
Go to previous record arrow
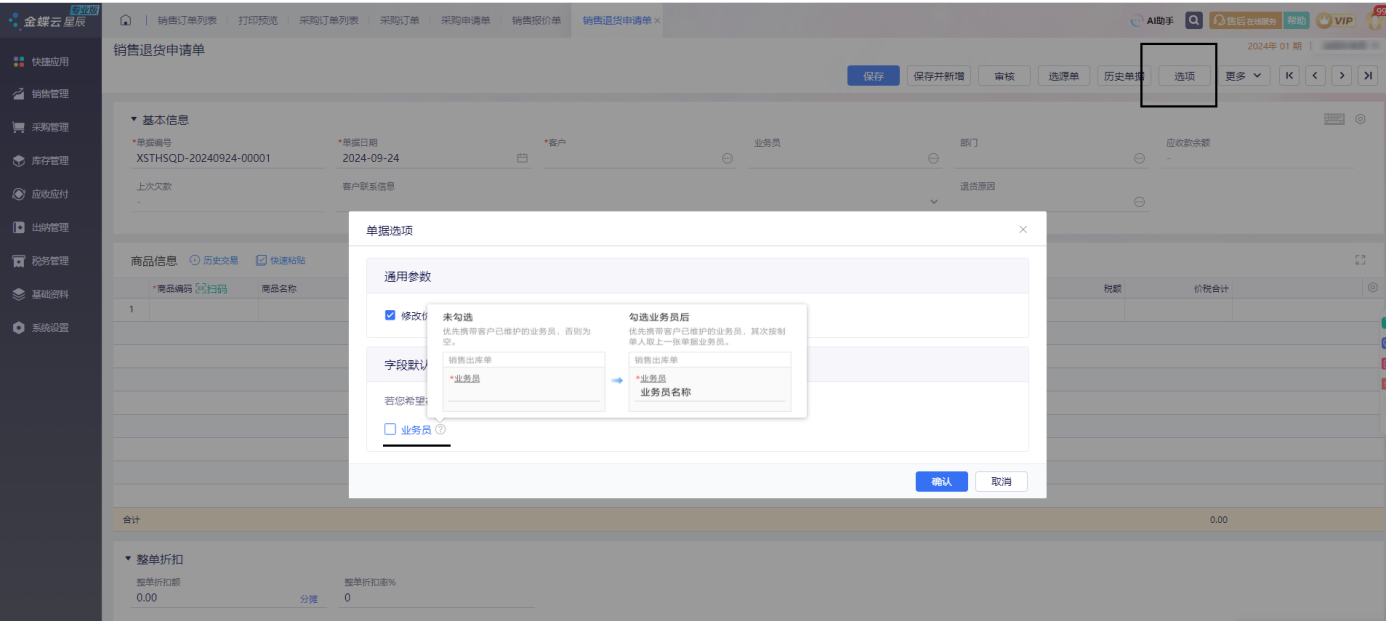click(1315, 75)
